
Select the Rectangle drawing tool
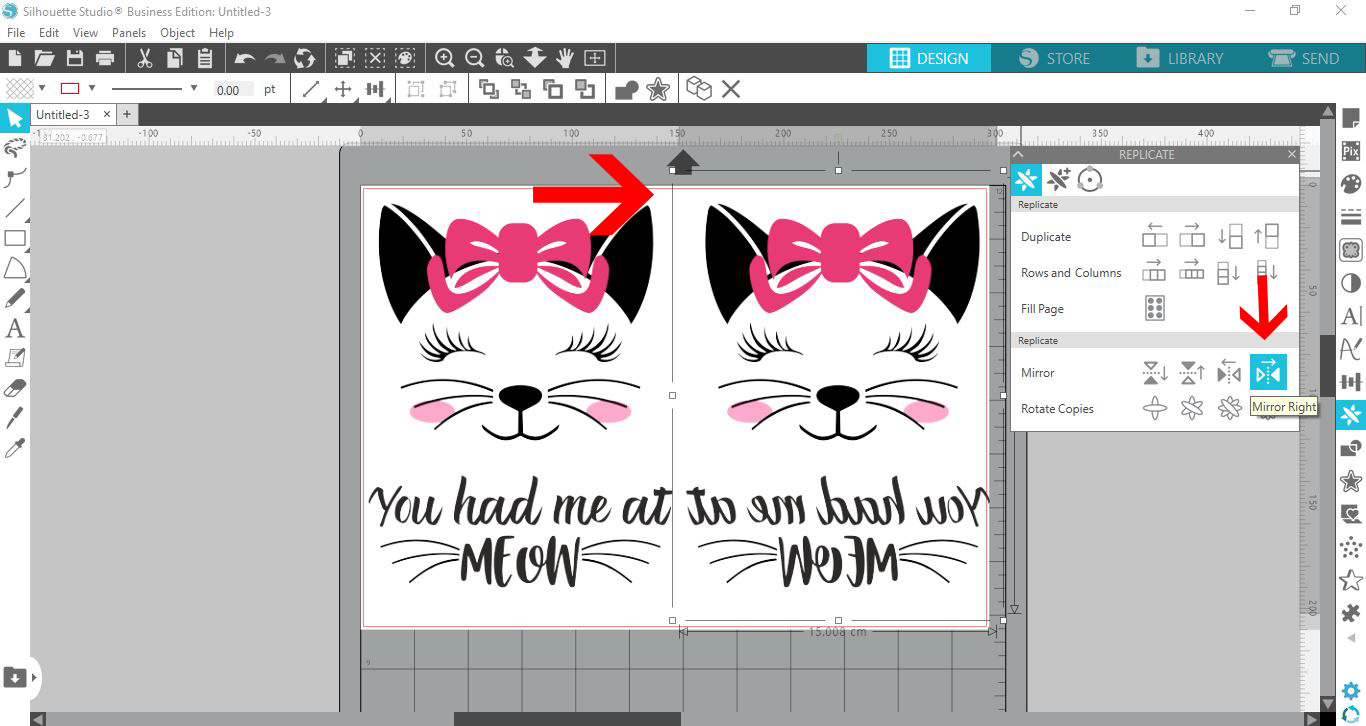(15, 238)
